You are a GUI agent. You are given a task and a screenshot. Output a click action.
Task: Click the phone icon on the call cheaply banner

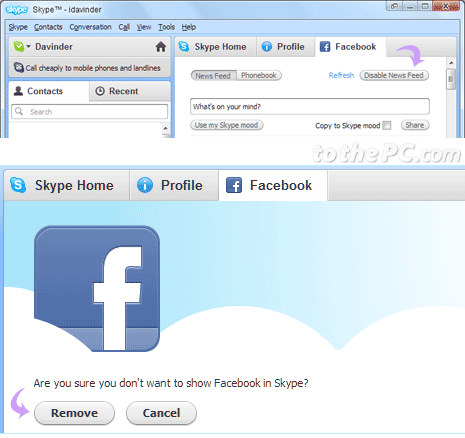click(x=19, y=68)
